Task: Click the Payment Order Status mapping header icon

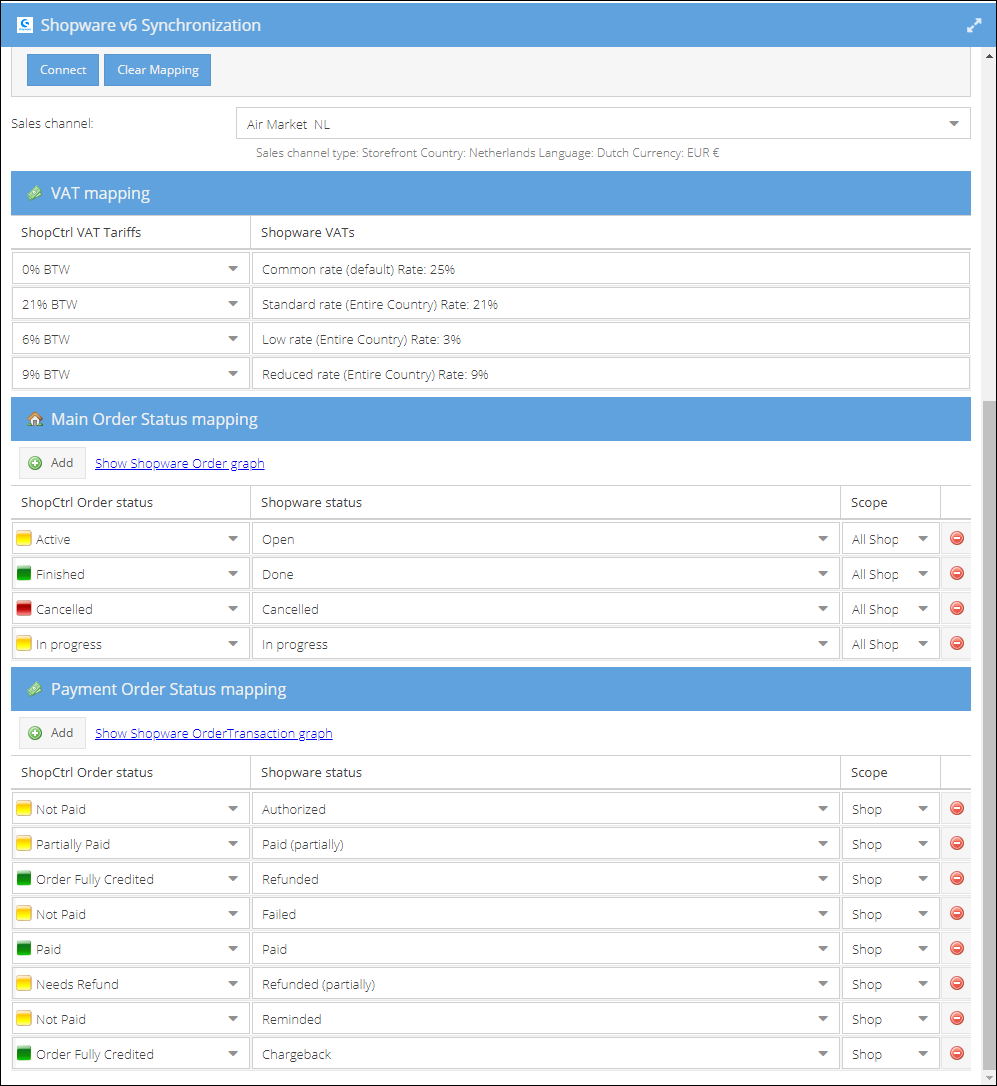Action: coord(34,689)
